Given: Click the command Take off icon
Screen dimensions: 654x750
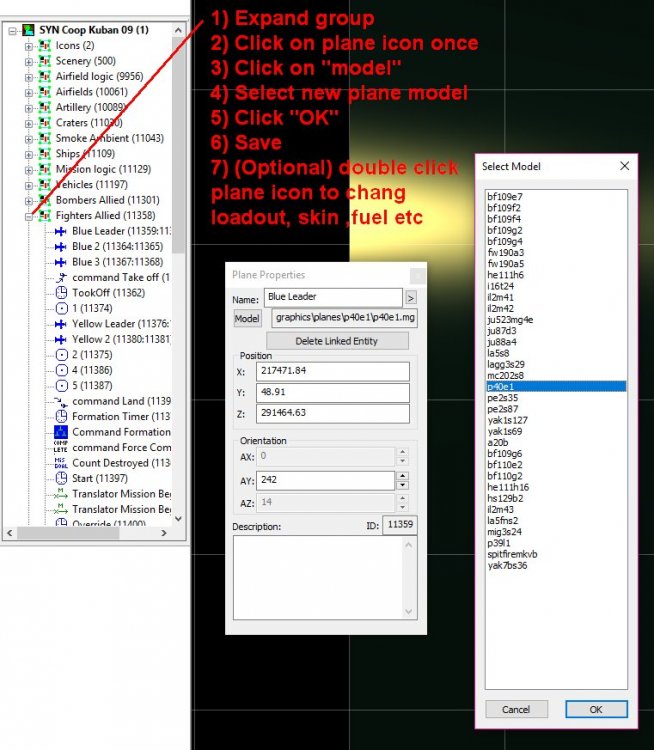Looking at the screenshot, I should coord(59,277).
